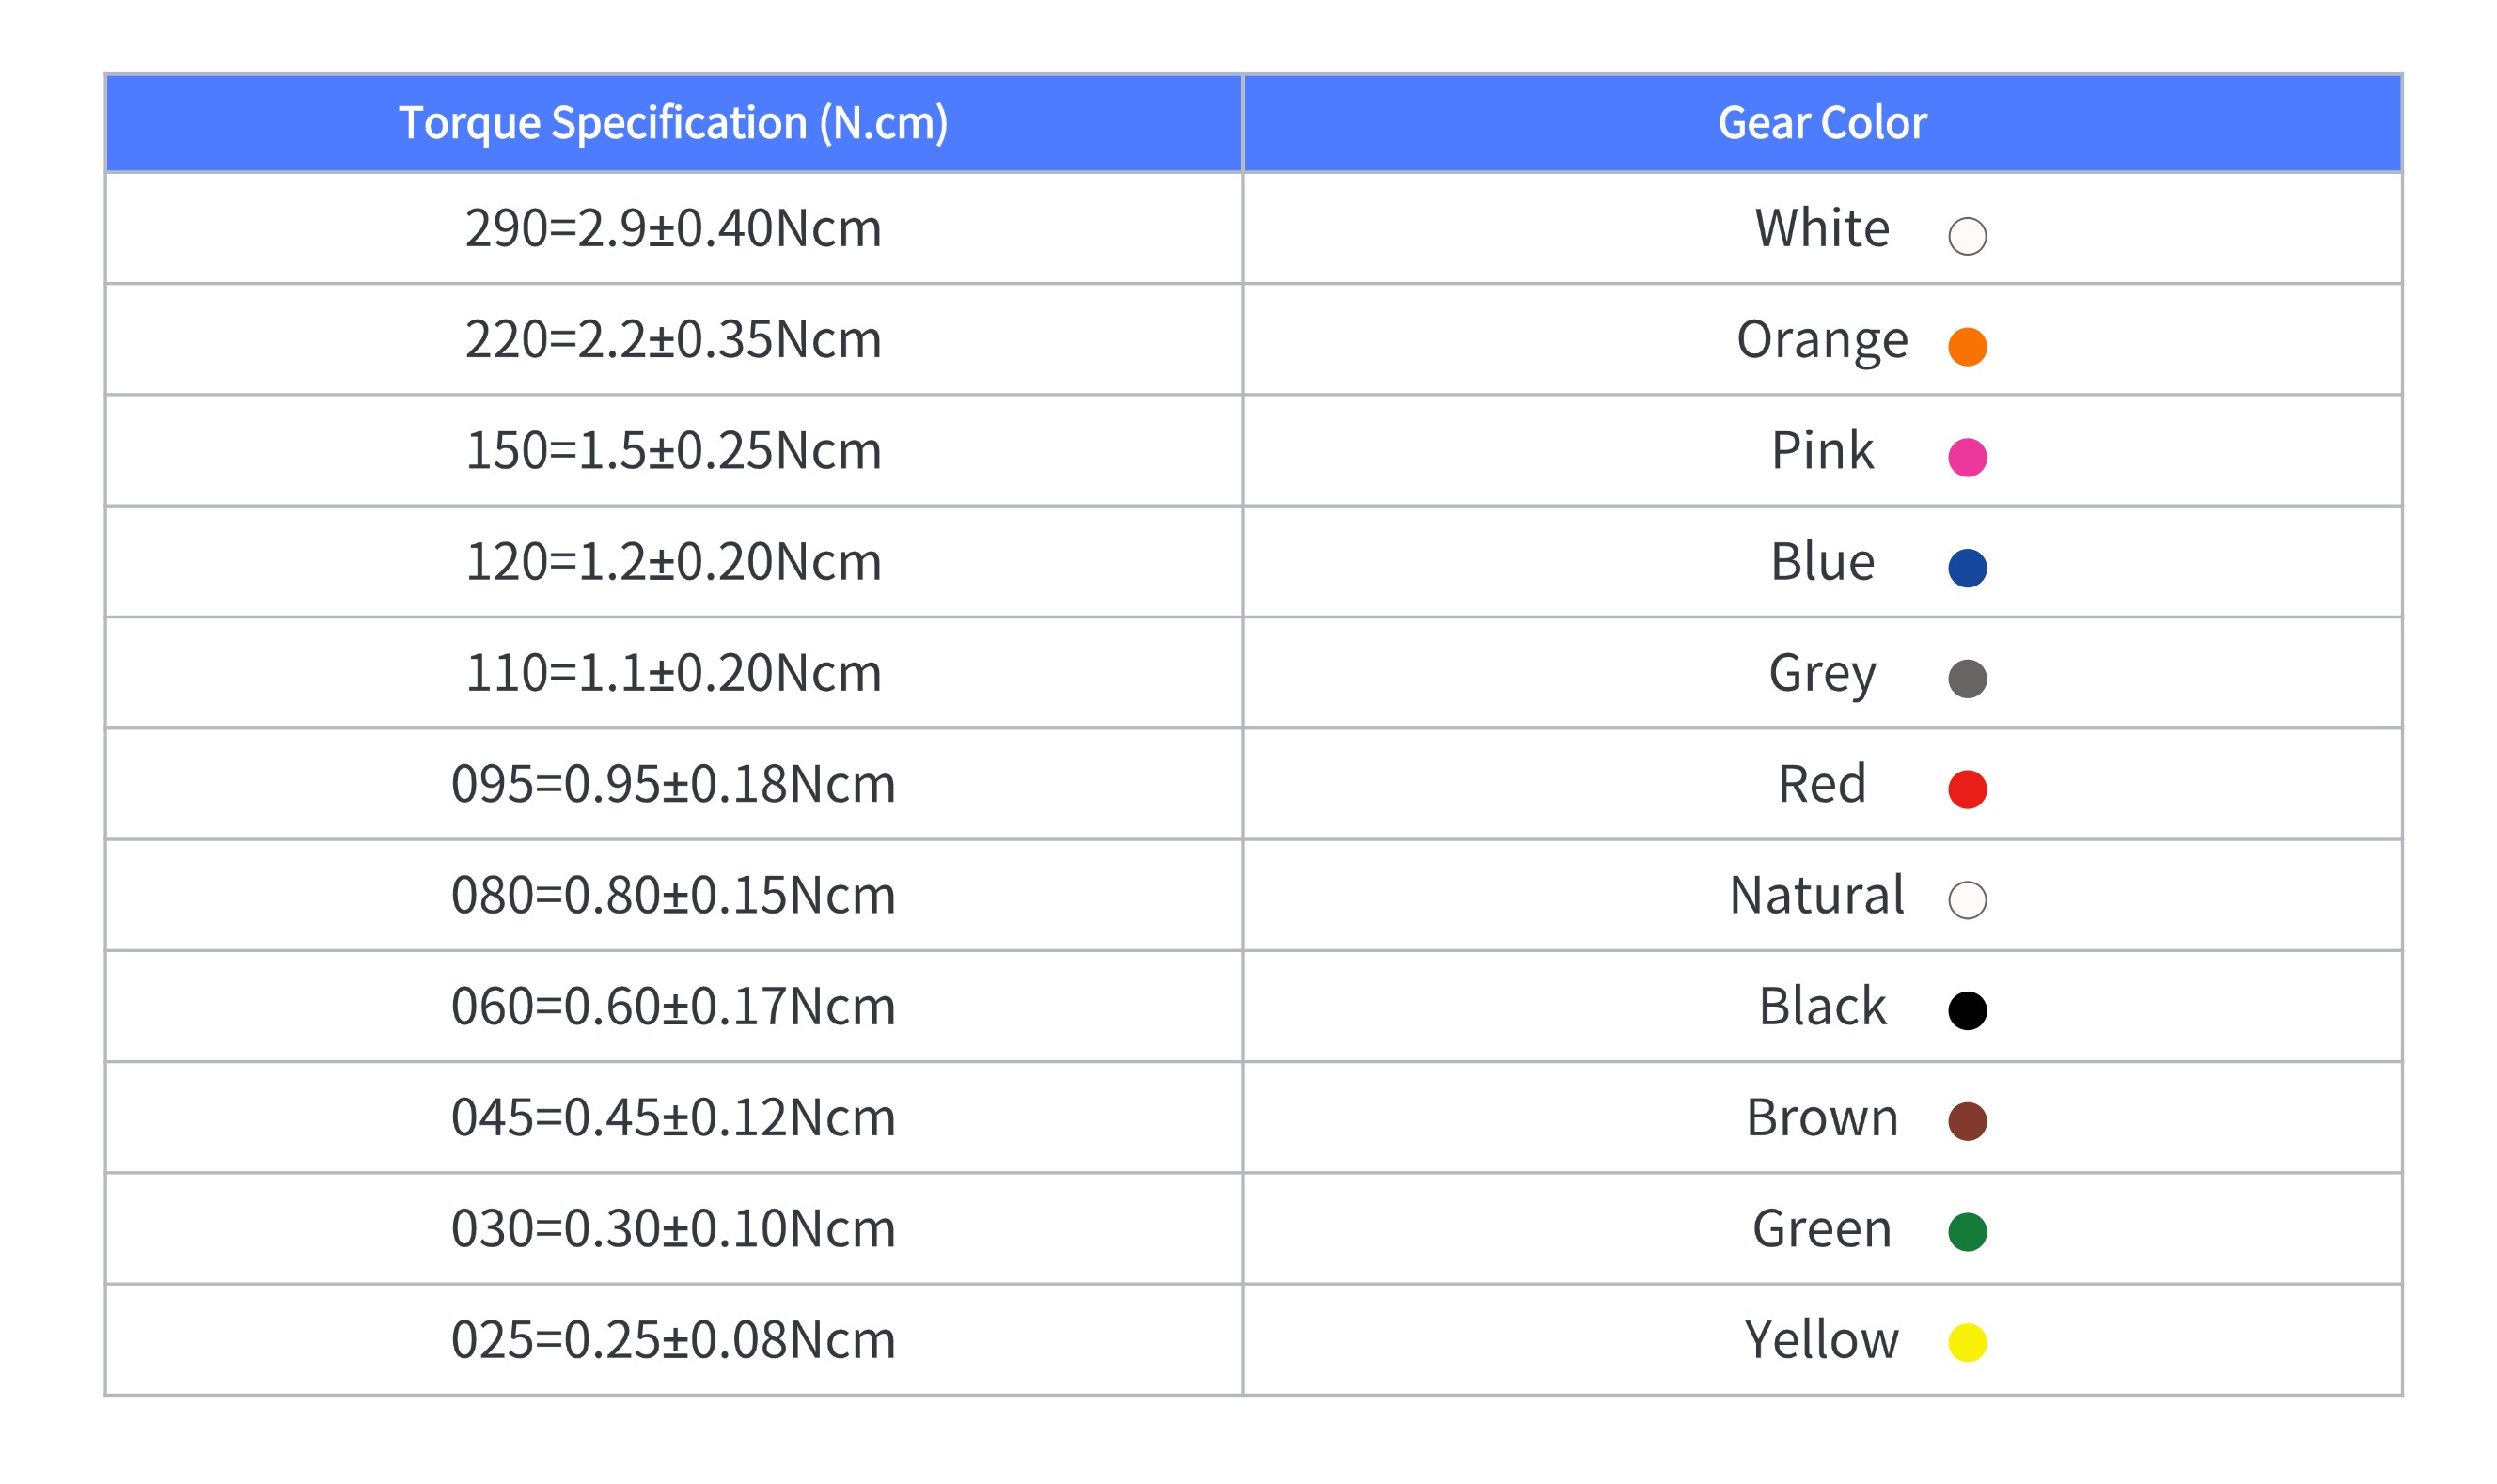Select the grey color circle

tap(1966, 679)
